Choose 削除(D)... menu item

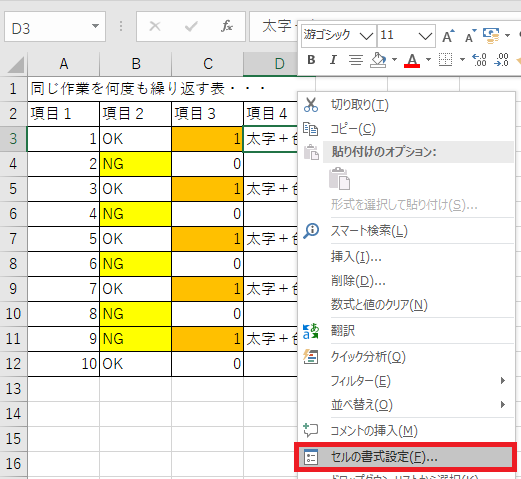pyautogui.click(x=406, y=281)
